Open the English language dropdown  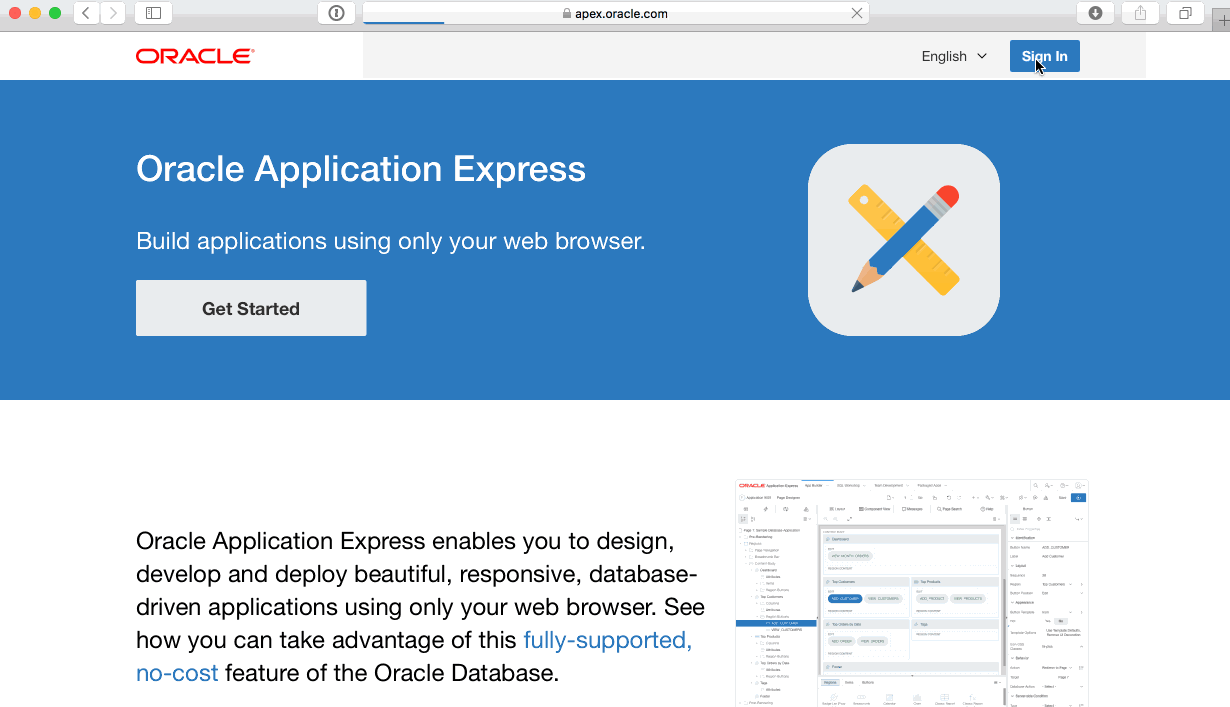(x=953, y=56)
